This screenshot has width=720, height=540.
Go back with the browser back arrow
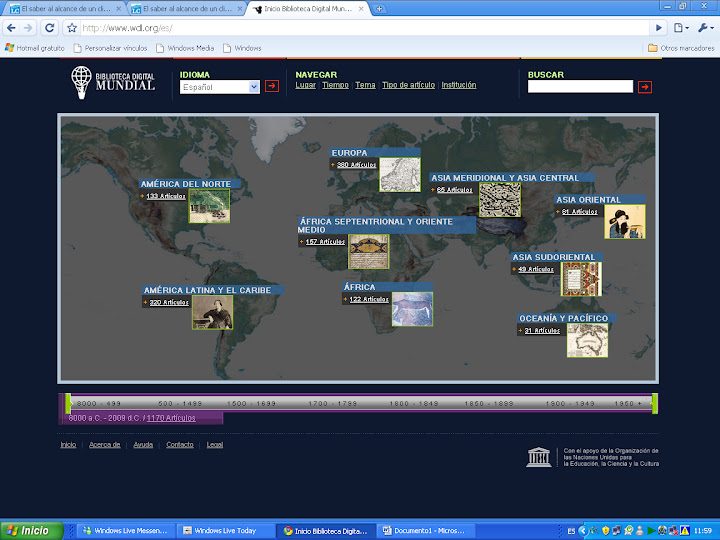point(11,28)
